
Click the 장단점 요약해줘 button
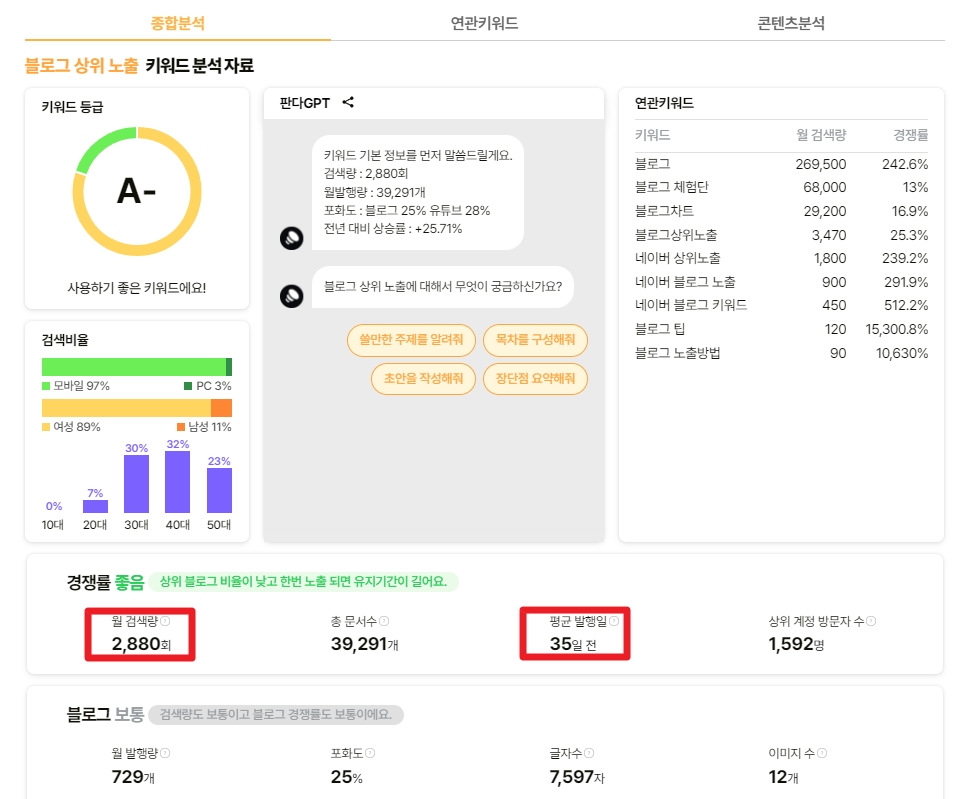pyautogui.click(x=535, y=379)
